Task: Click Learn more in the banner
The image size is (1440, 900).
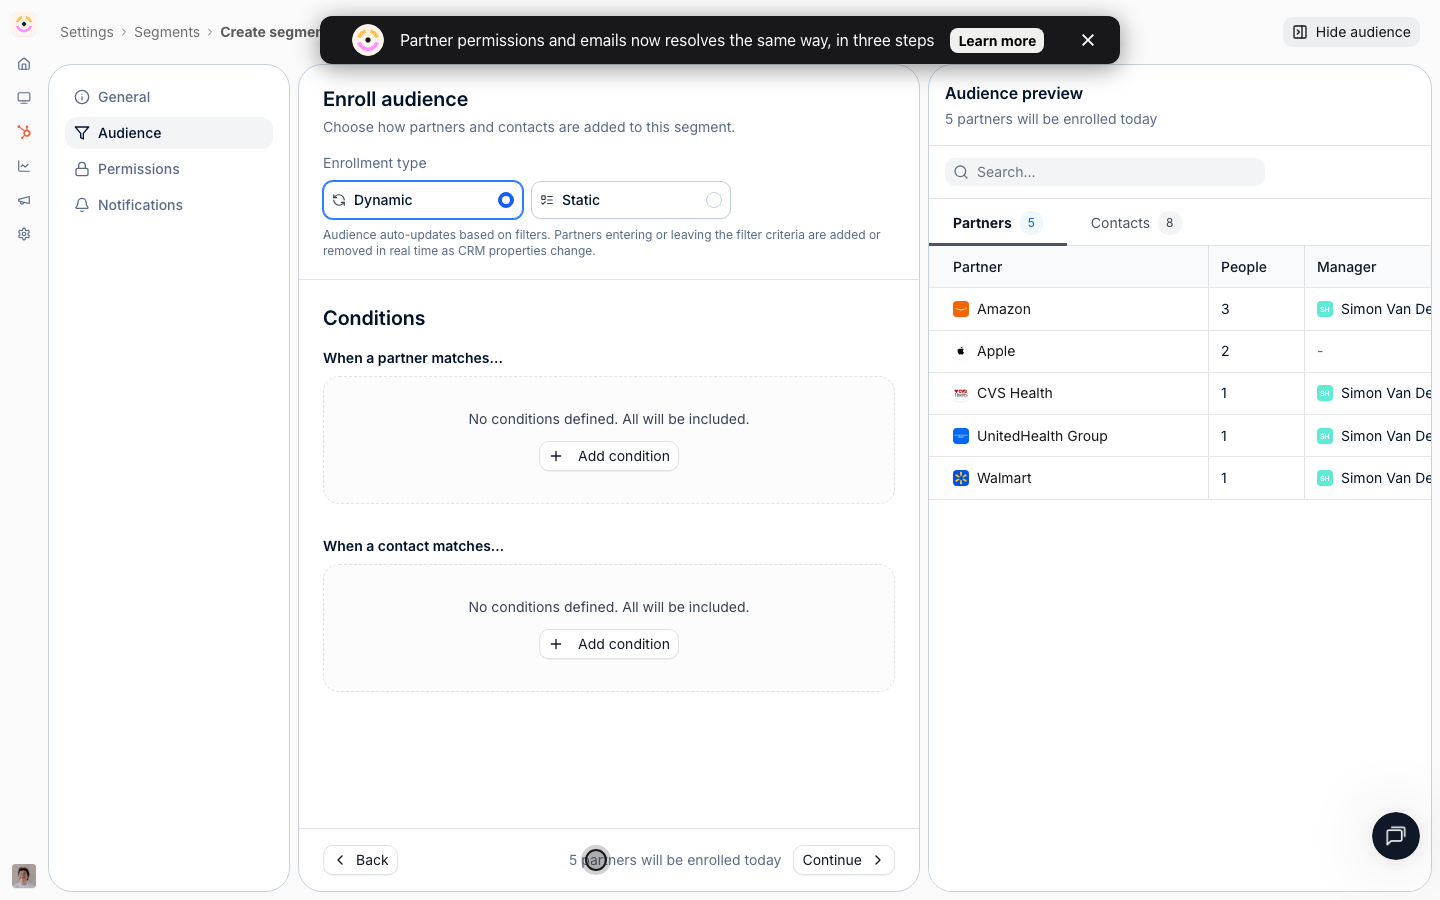Action: pos(997,41)
